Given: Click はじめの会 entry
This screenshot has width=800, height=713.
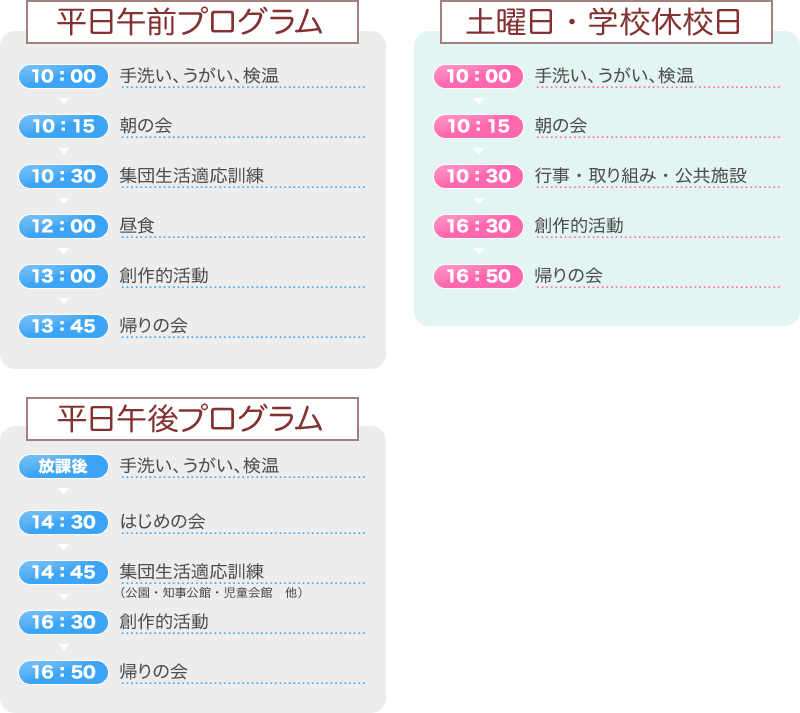Looking at the screenshot, I should [x=163, y=522].
